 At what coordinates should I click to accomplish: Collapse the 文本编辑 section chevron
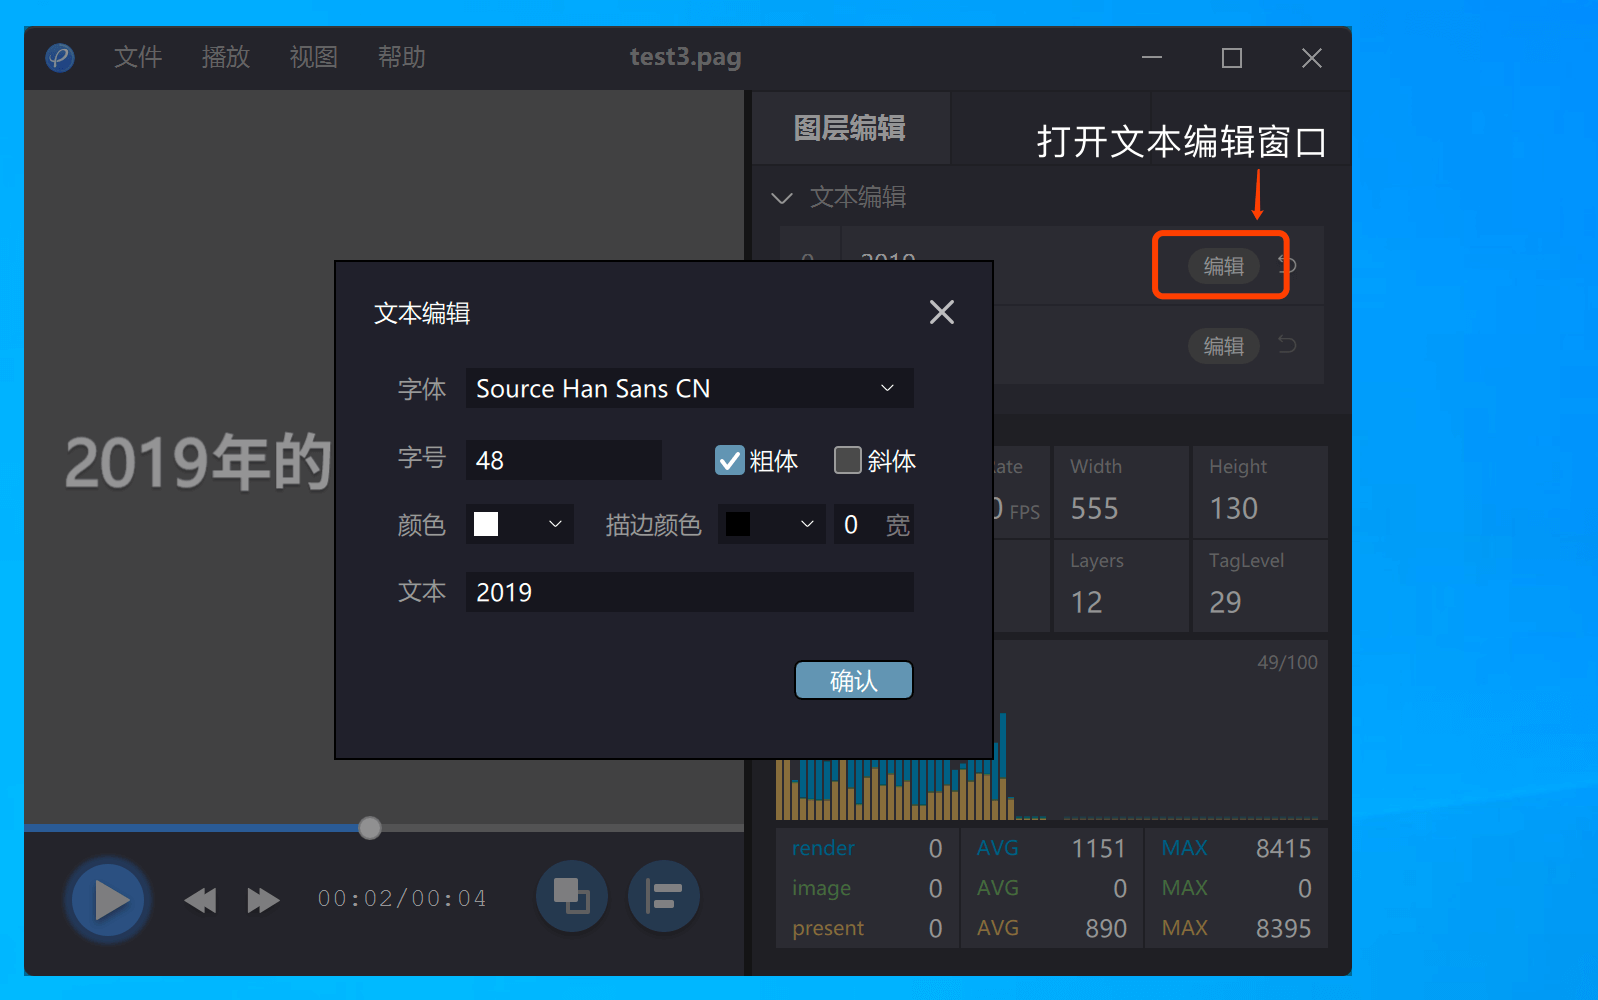click(x=782, y=198)
